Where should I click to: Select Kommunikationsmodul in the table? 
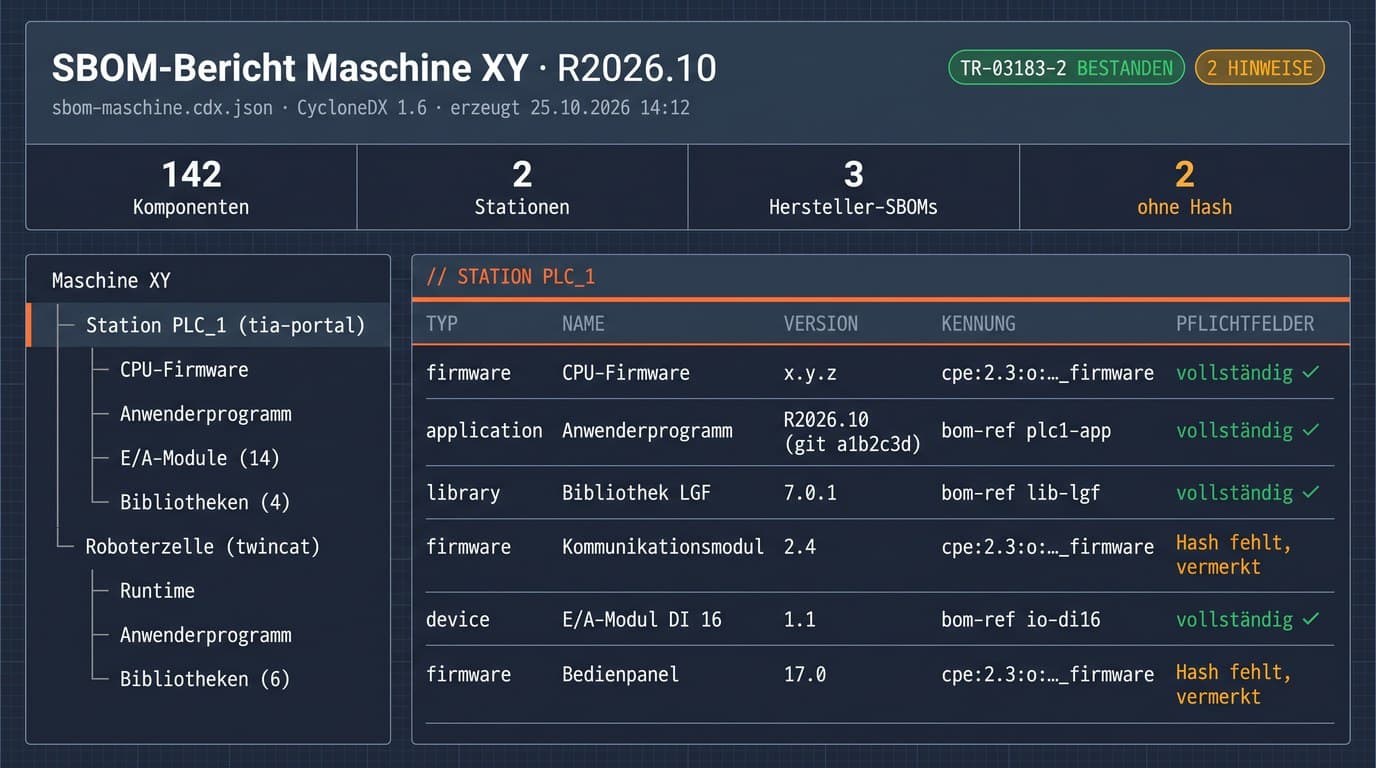tap(663, 547)
